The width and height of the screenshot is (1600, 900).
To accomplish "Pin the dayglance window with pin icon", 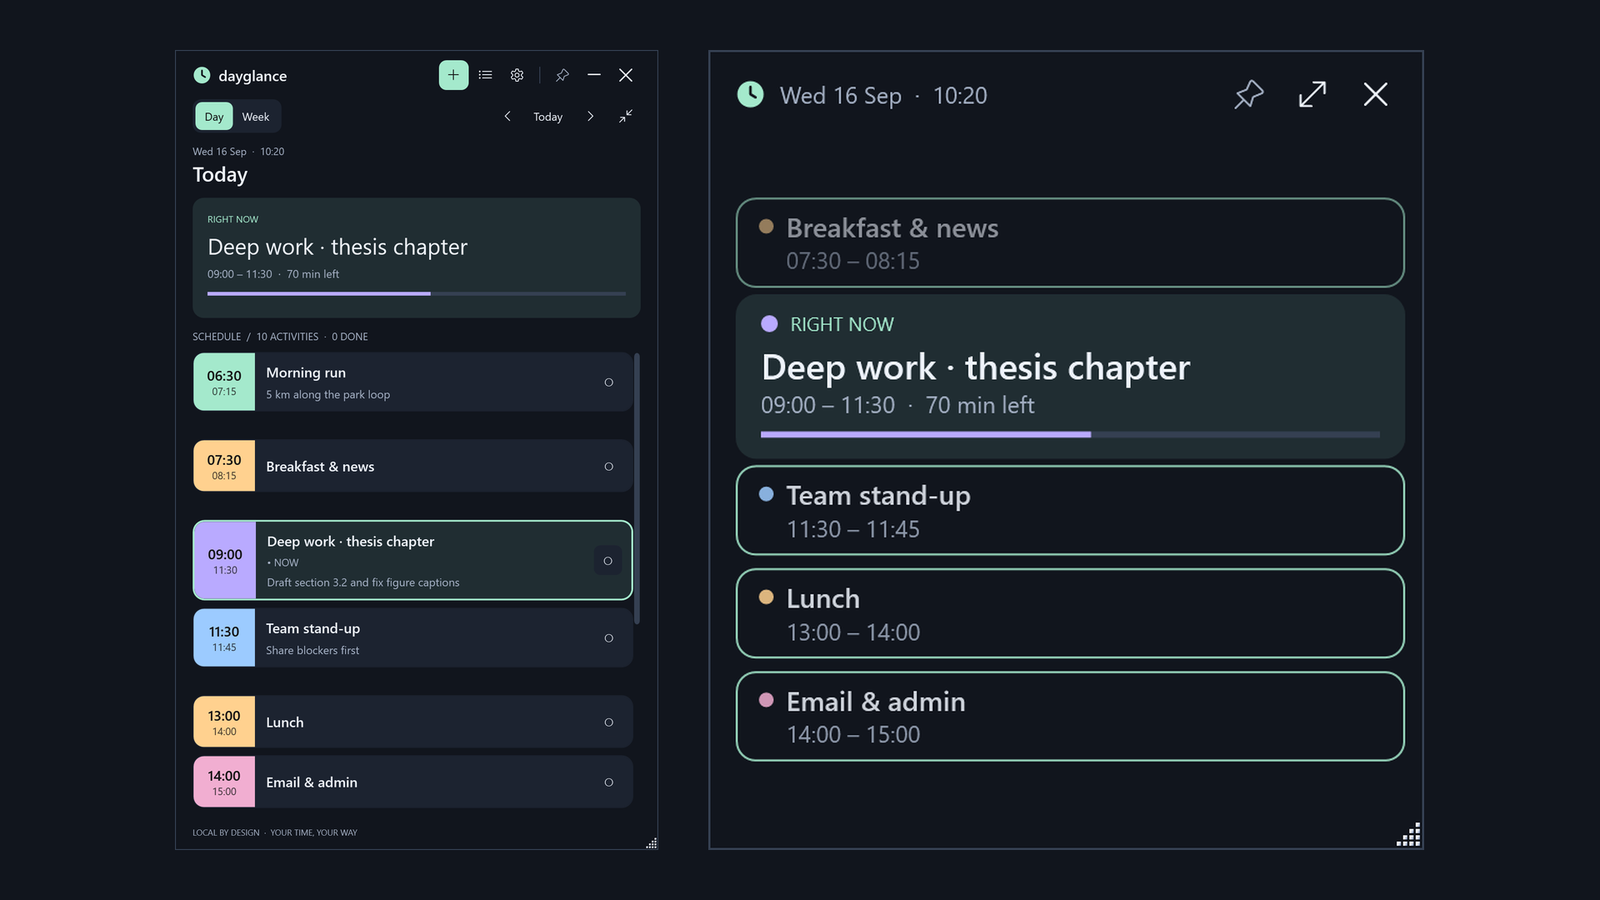I will pos(562,75).
